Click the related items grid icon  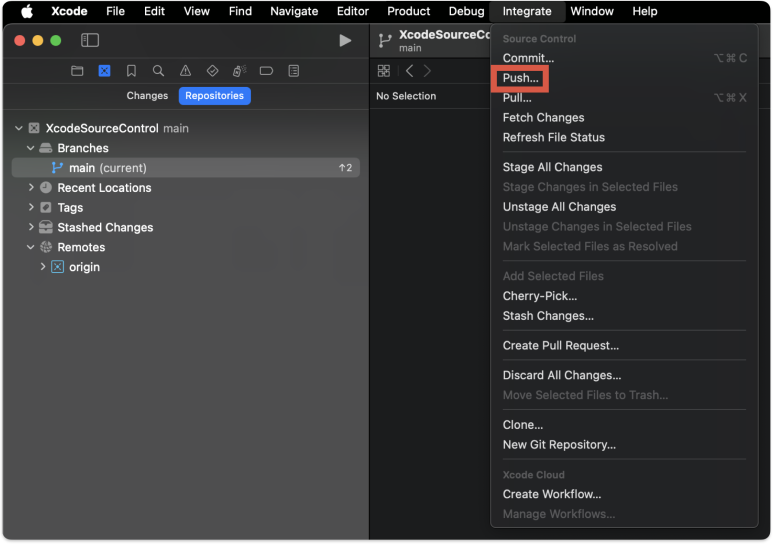[384, 71]
